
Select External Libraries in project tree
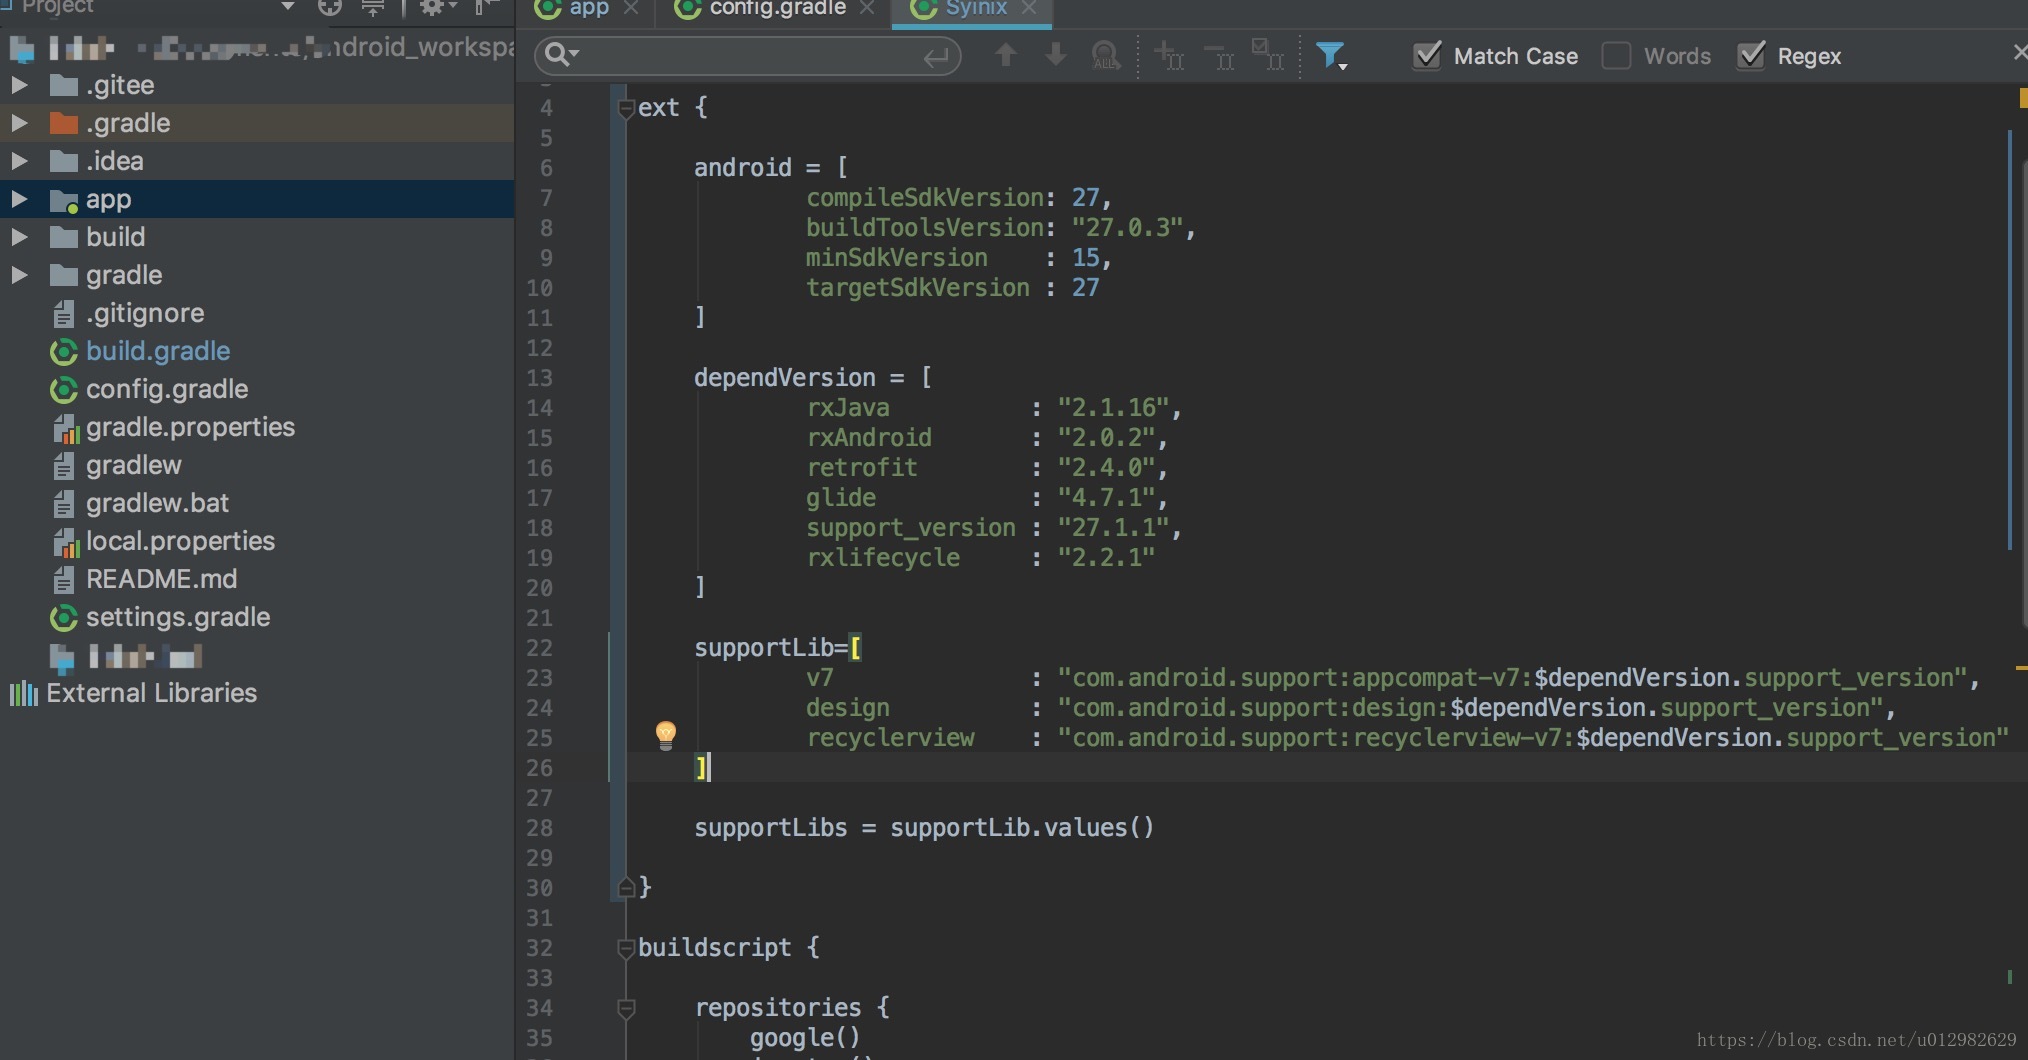click(x=151, y=693)
